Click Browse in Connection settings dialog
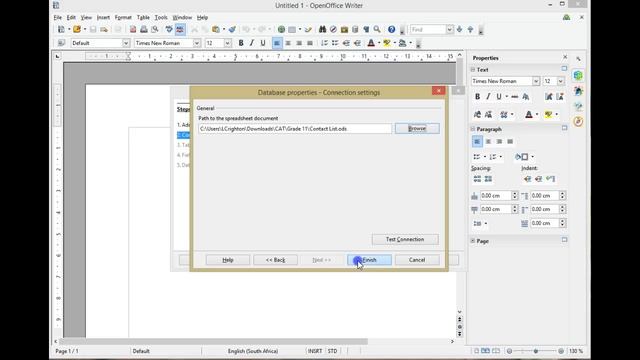640x360 pixels. click(x=417, y=129)
